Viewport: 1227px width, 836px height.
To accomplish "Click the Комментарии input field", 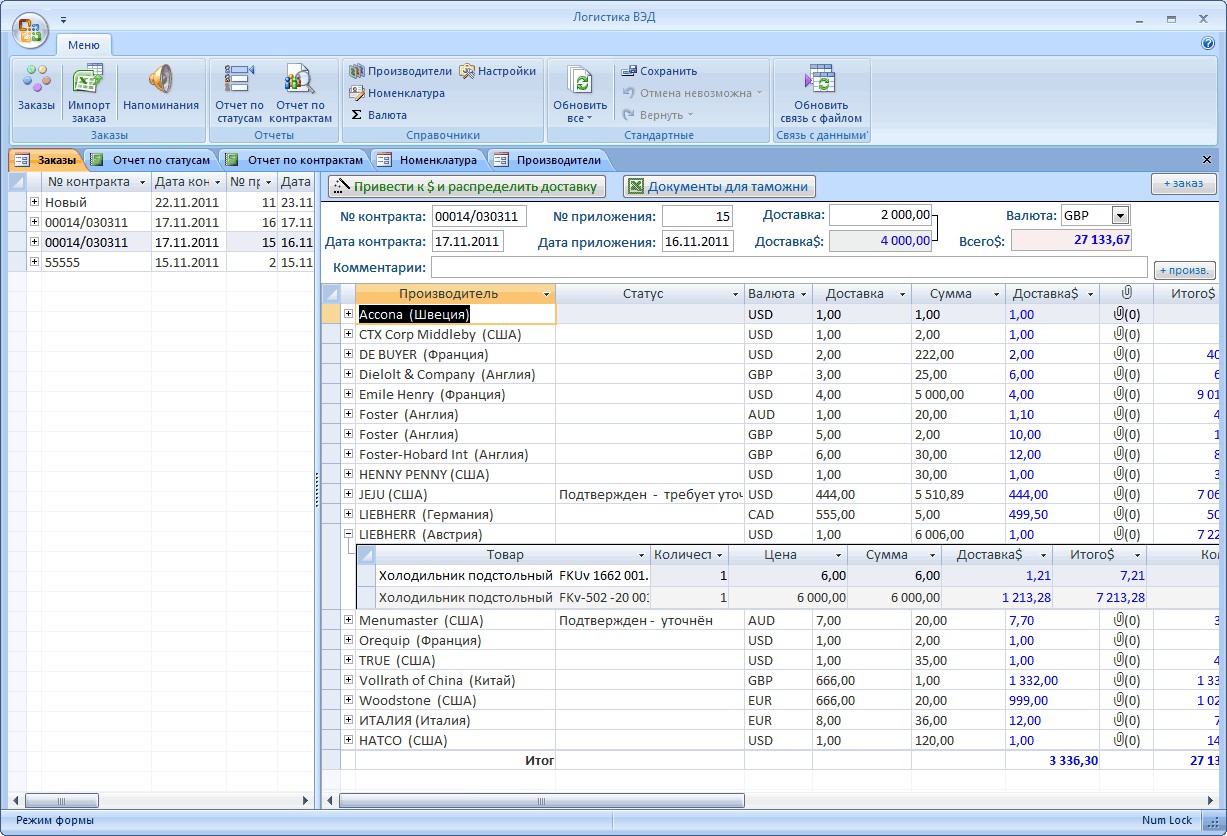I will point(788,267).
